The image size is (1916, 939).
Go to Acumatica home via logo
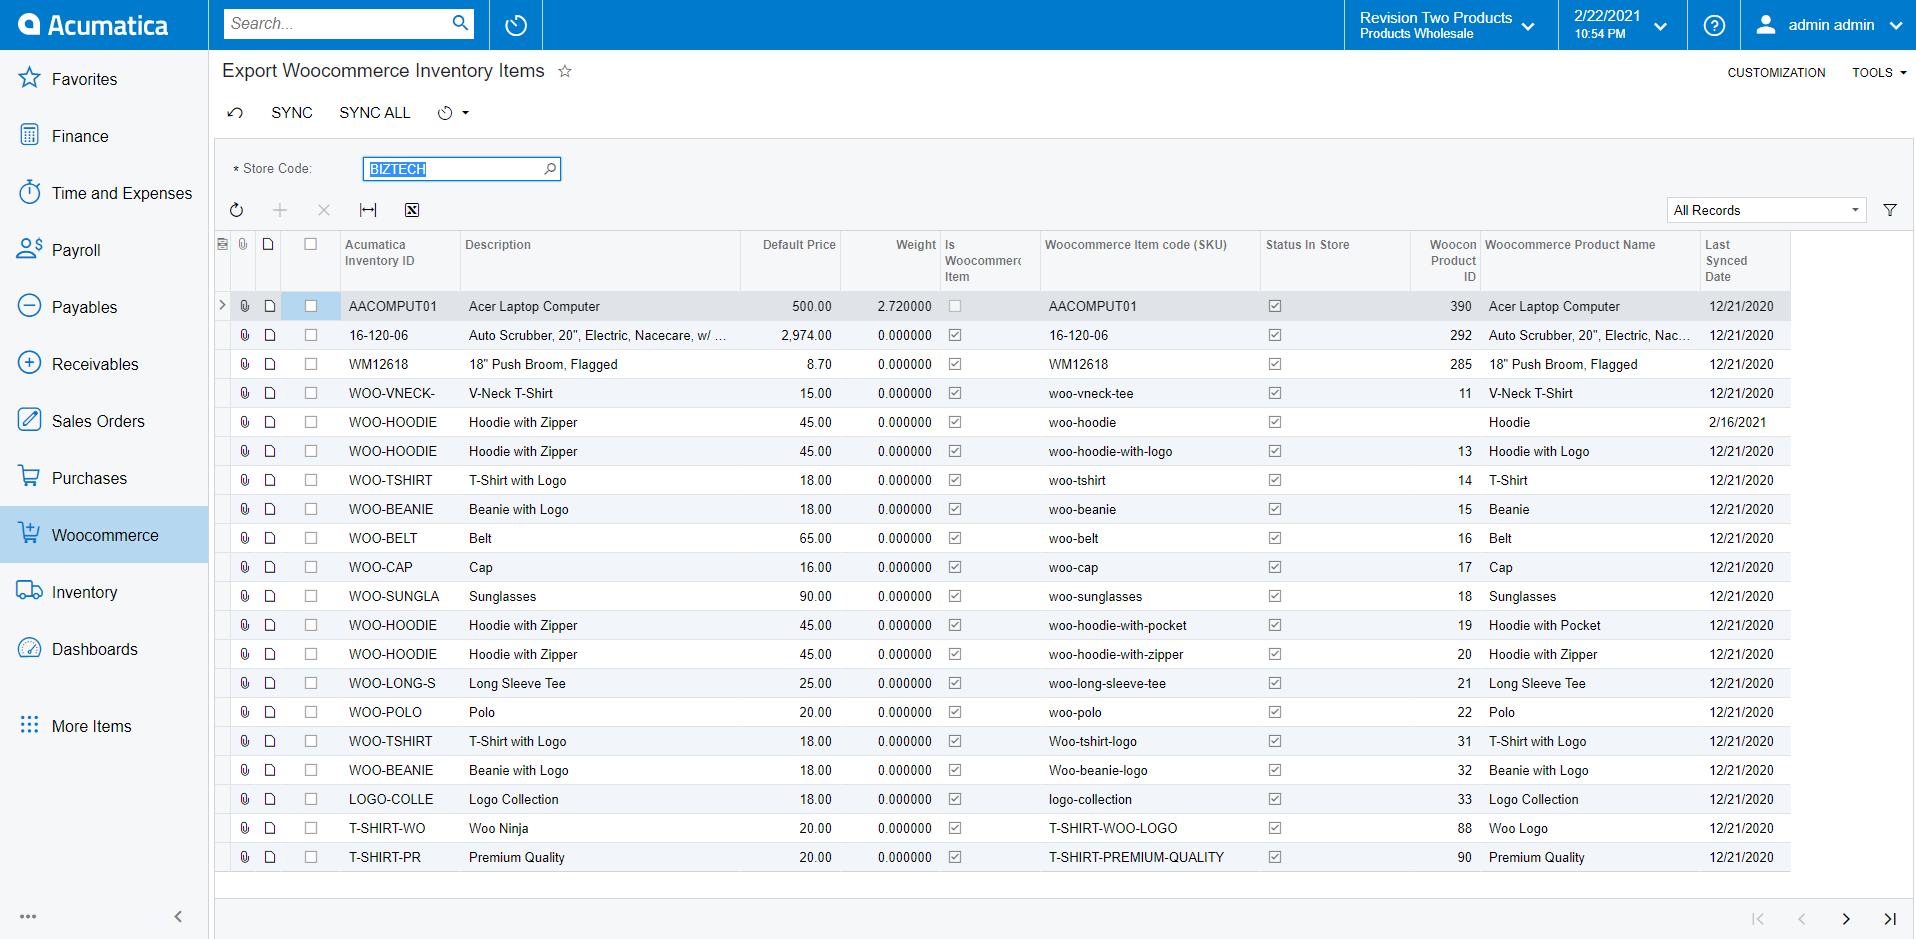(93, 25)
